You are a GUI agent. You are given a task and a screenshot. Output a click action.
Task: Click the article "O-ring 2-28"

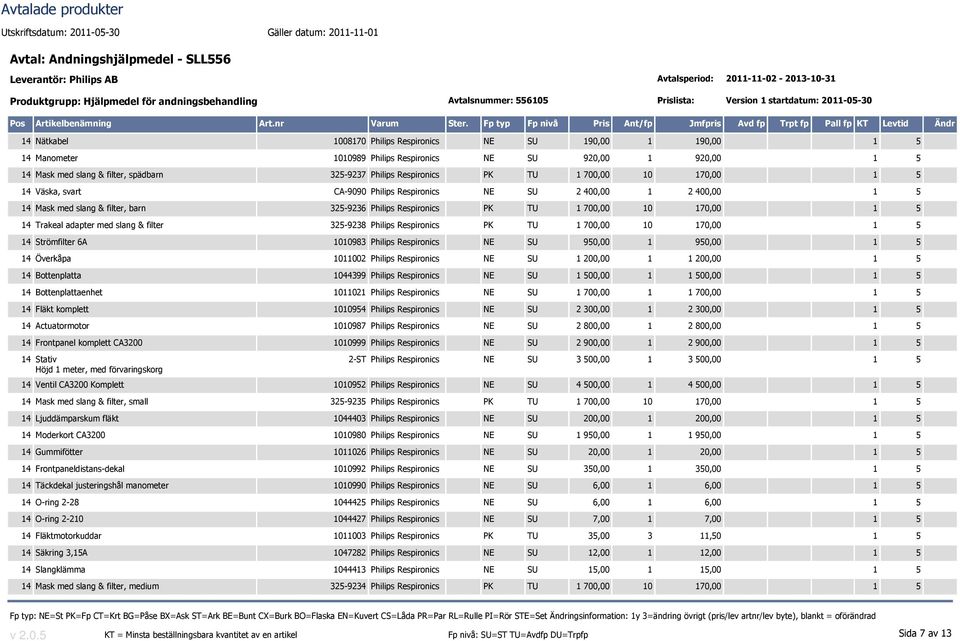coord(57,503)
